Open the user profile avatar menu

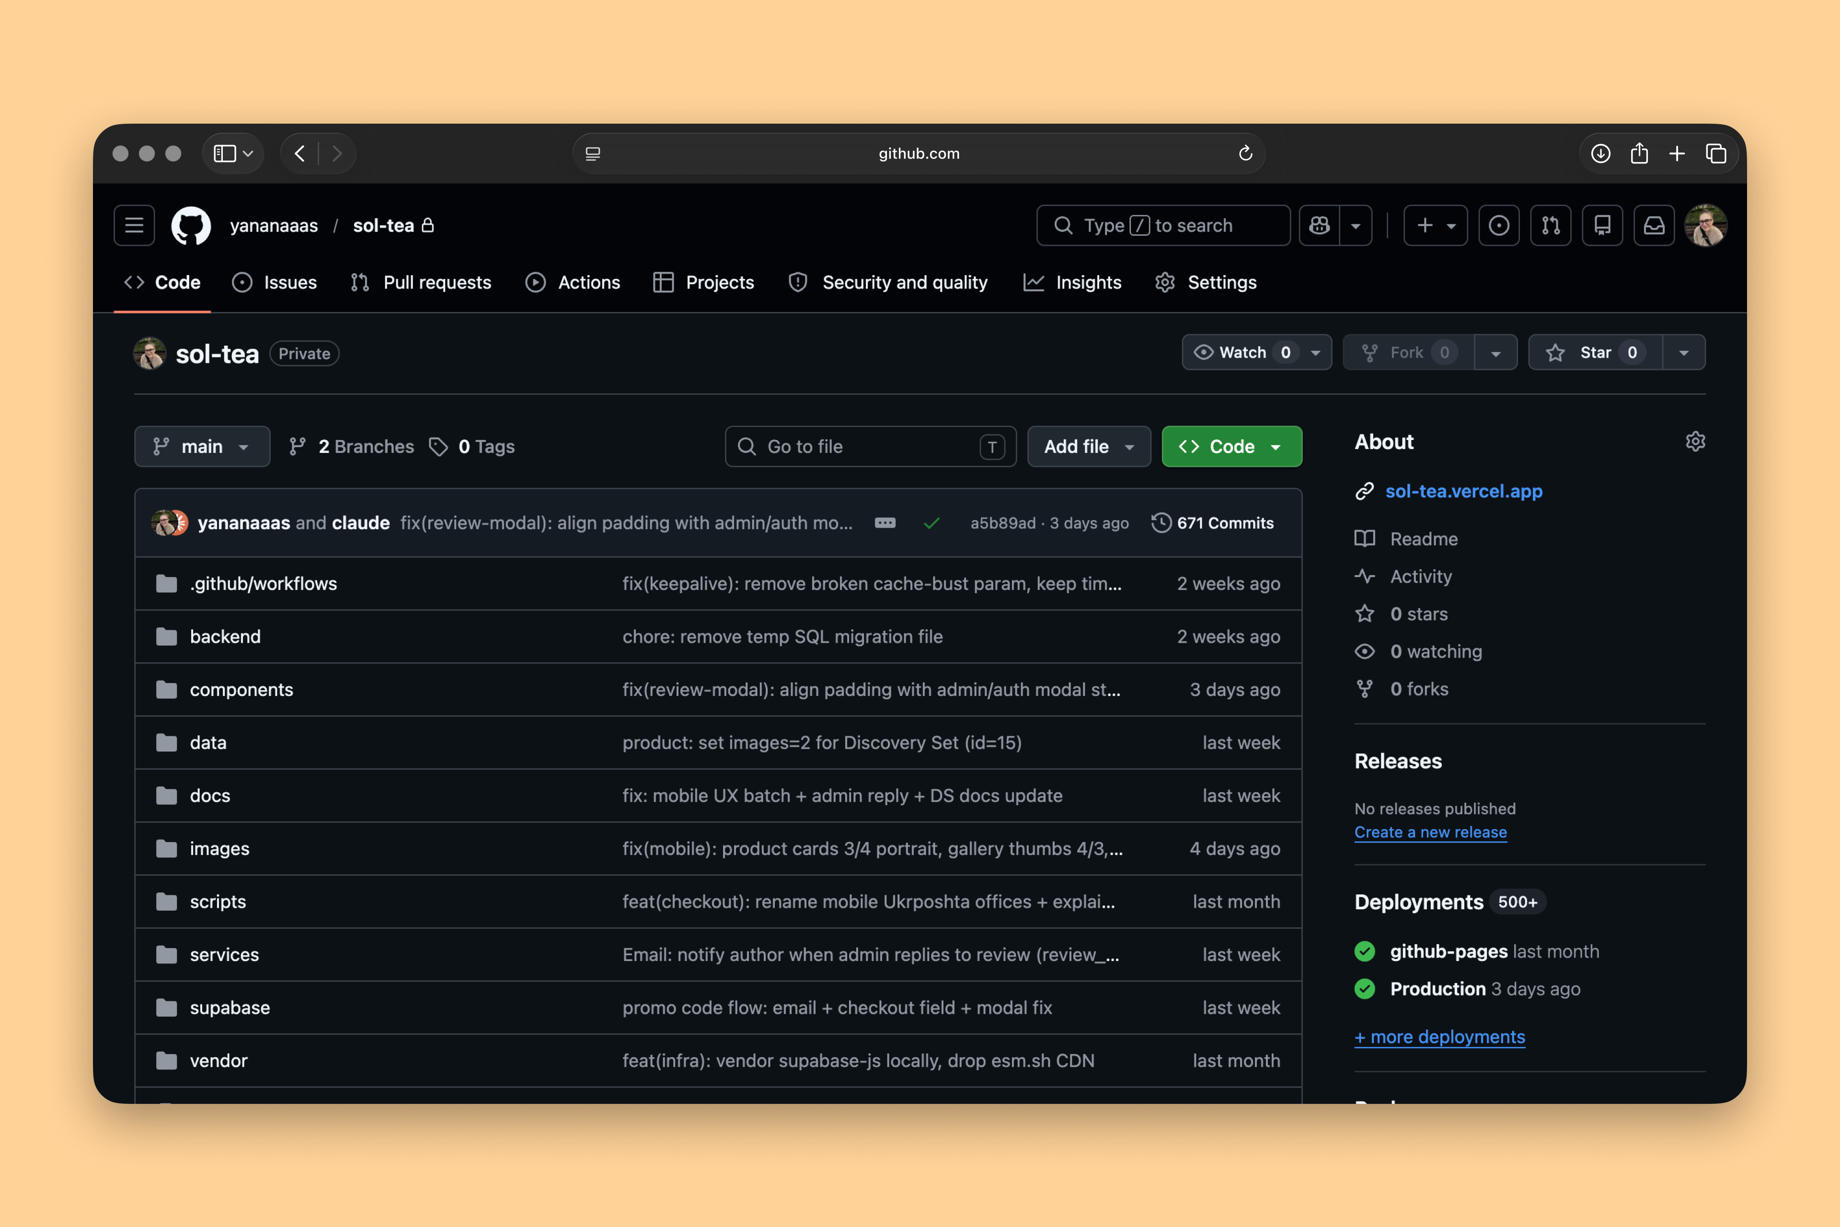point(1705,225)
